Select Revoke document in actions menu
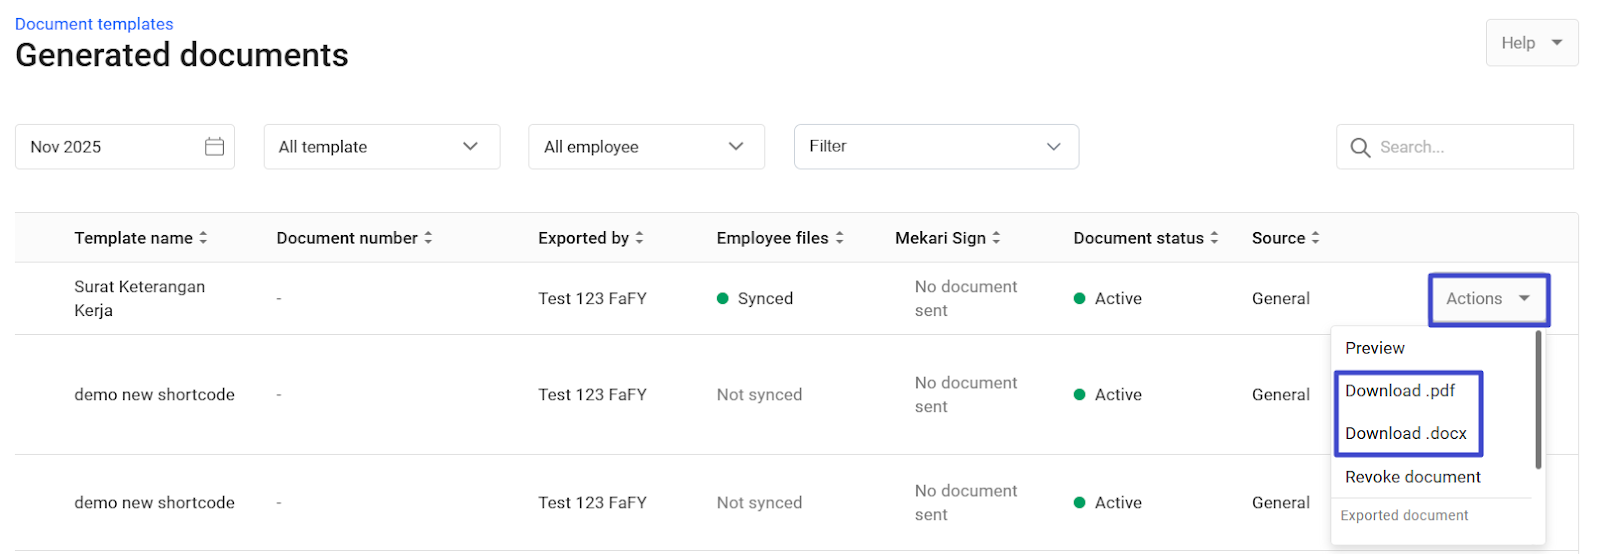Screen dimensions: 1600x554 (x=1412, y=477)
